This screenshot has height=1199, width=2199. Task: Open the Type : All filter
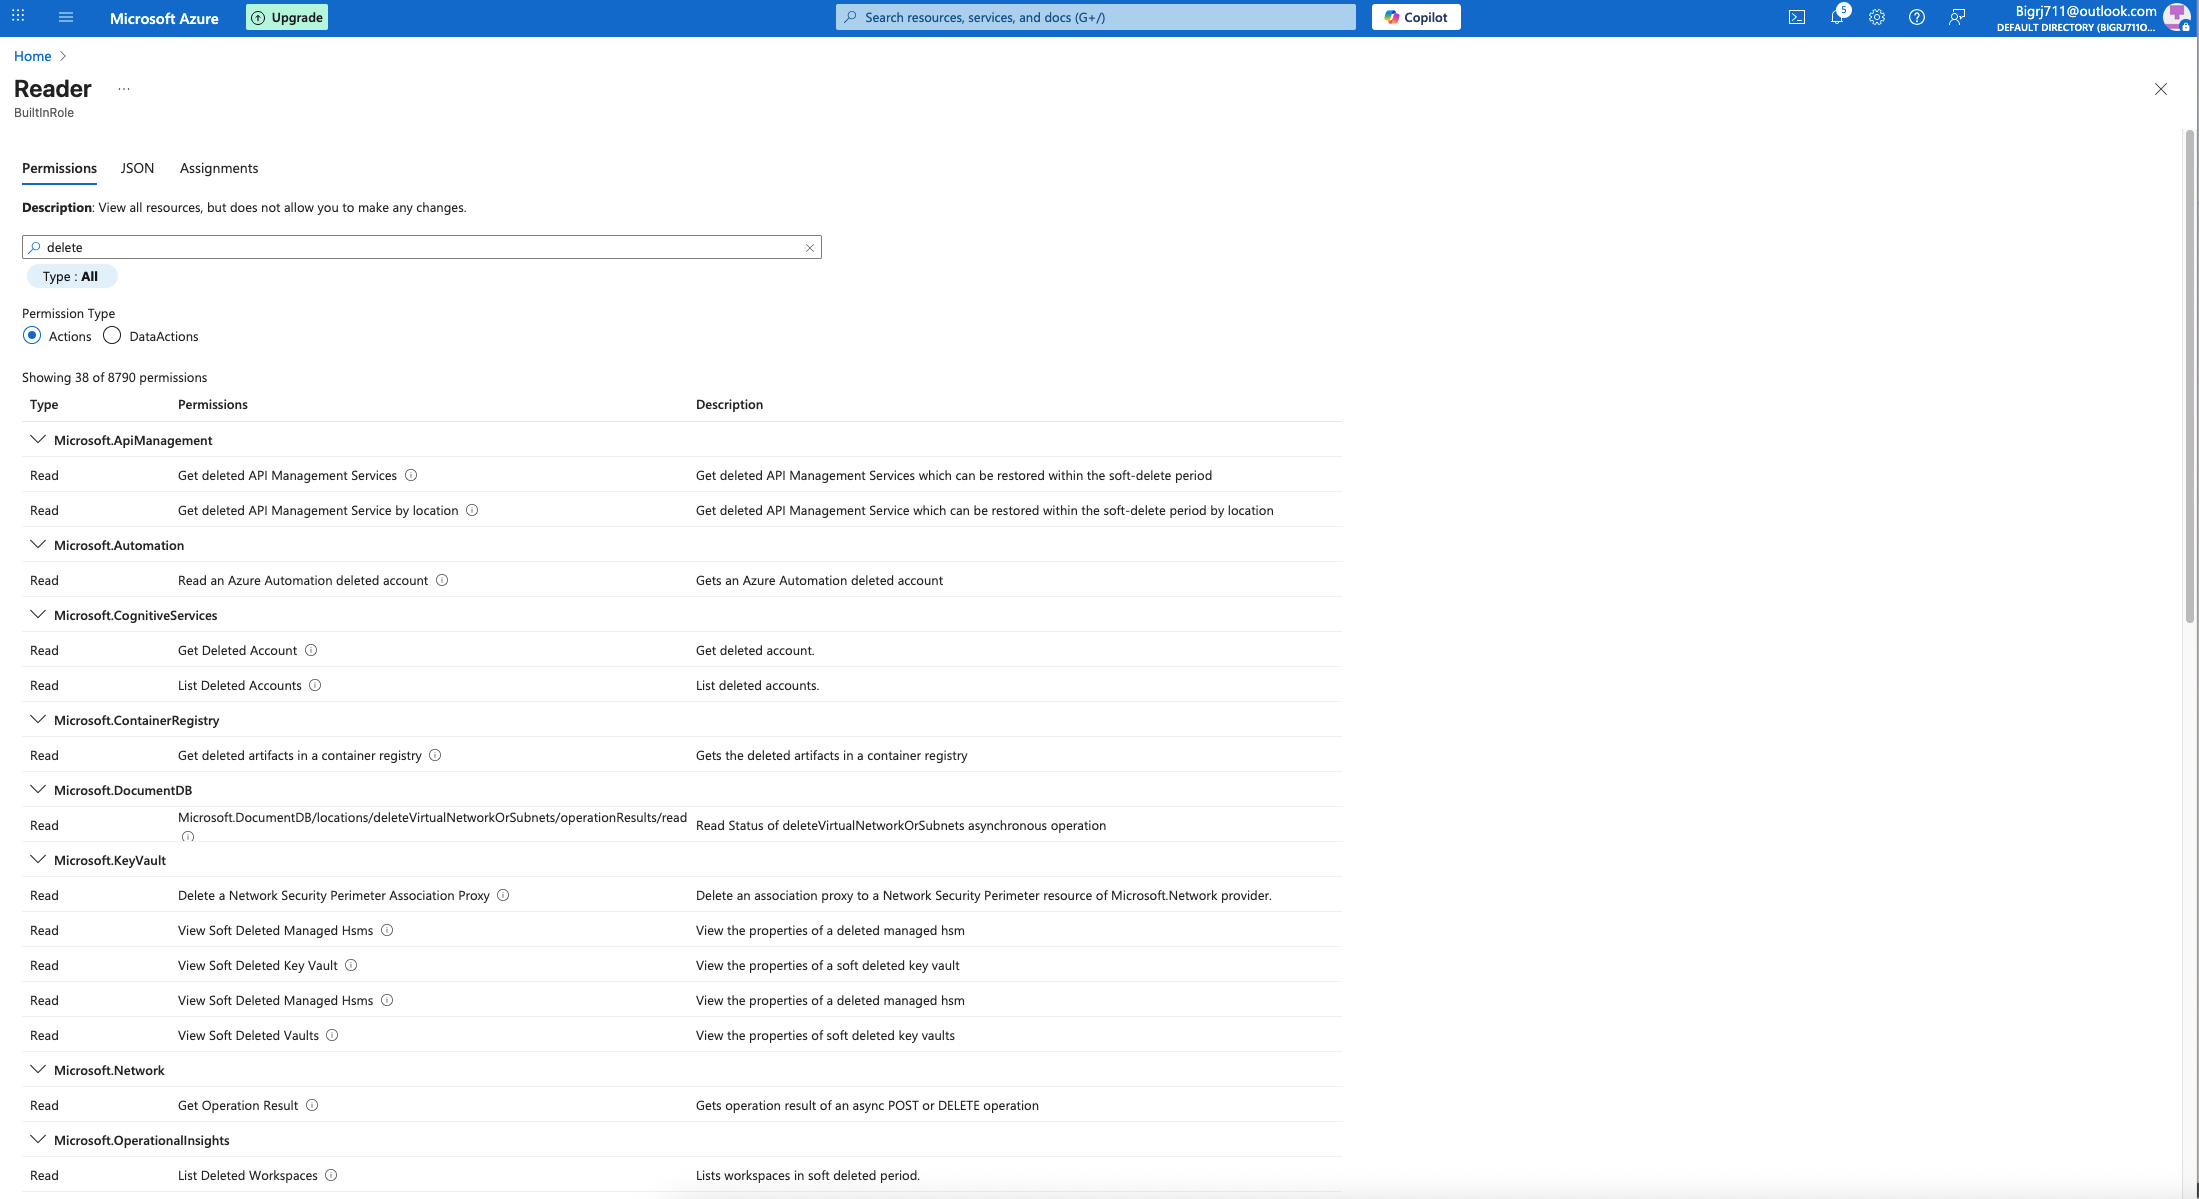point(70,277)
